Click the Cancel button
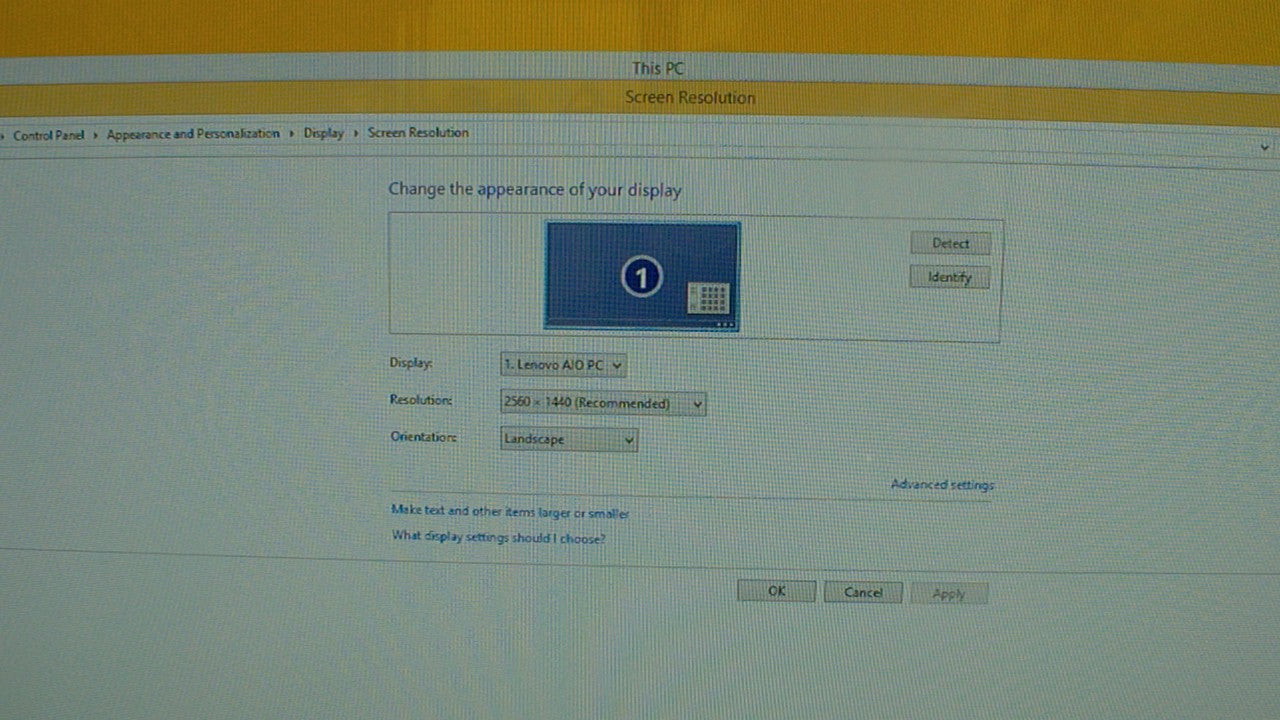This screenshot has height=720, width=1280. (x=862, y=592)
